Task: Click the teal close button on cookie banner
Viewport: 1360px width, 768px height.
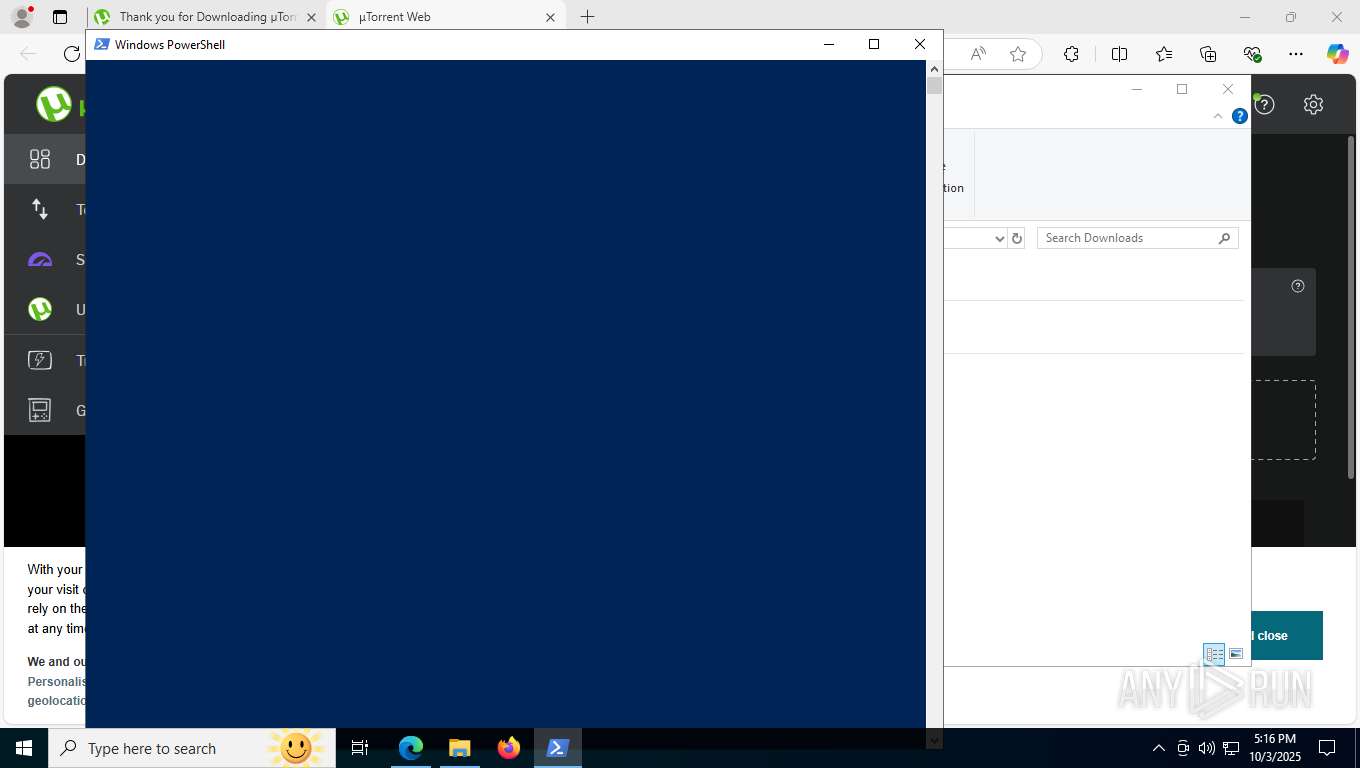Action: (1287, 636)
